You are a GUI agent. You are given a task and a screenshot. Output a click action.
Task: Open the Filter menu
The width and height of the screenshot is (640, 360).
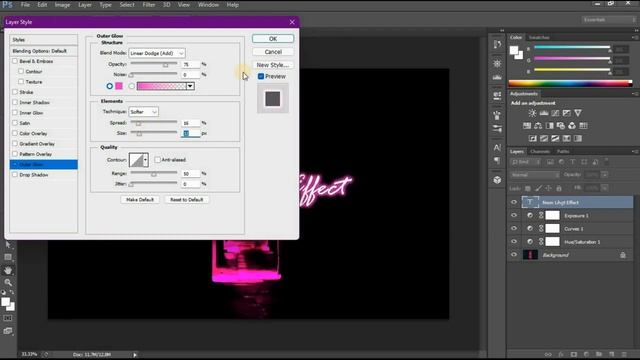pyautogui.click(x=149, y=5)
